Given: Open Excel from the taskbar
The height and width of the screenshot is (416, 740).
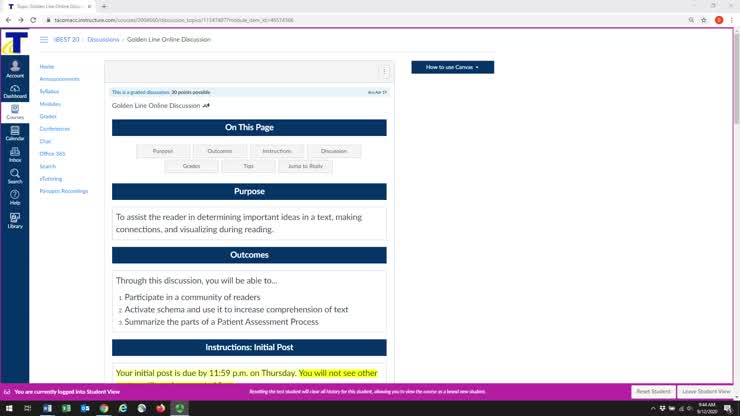Looking at the screenshot, I should coord(66,408).
